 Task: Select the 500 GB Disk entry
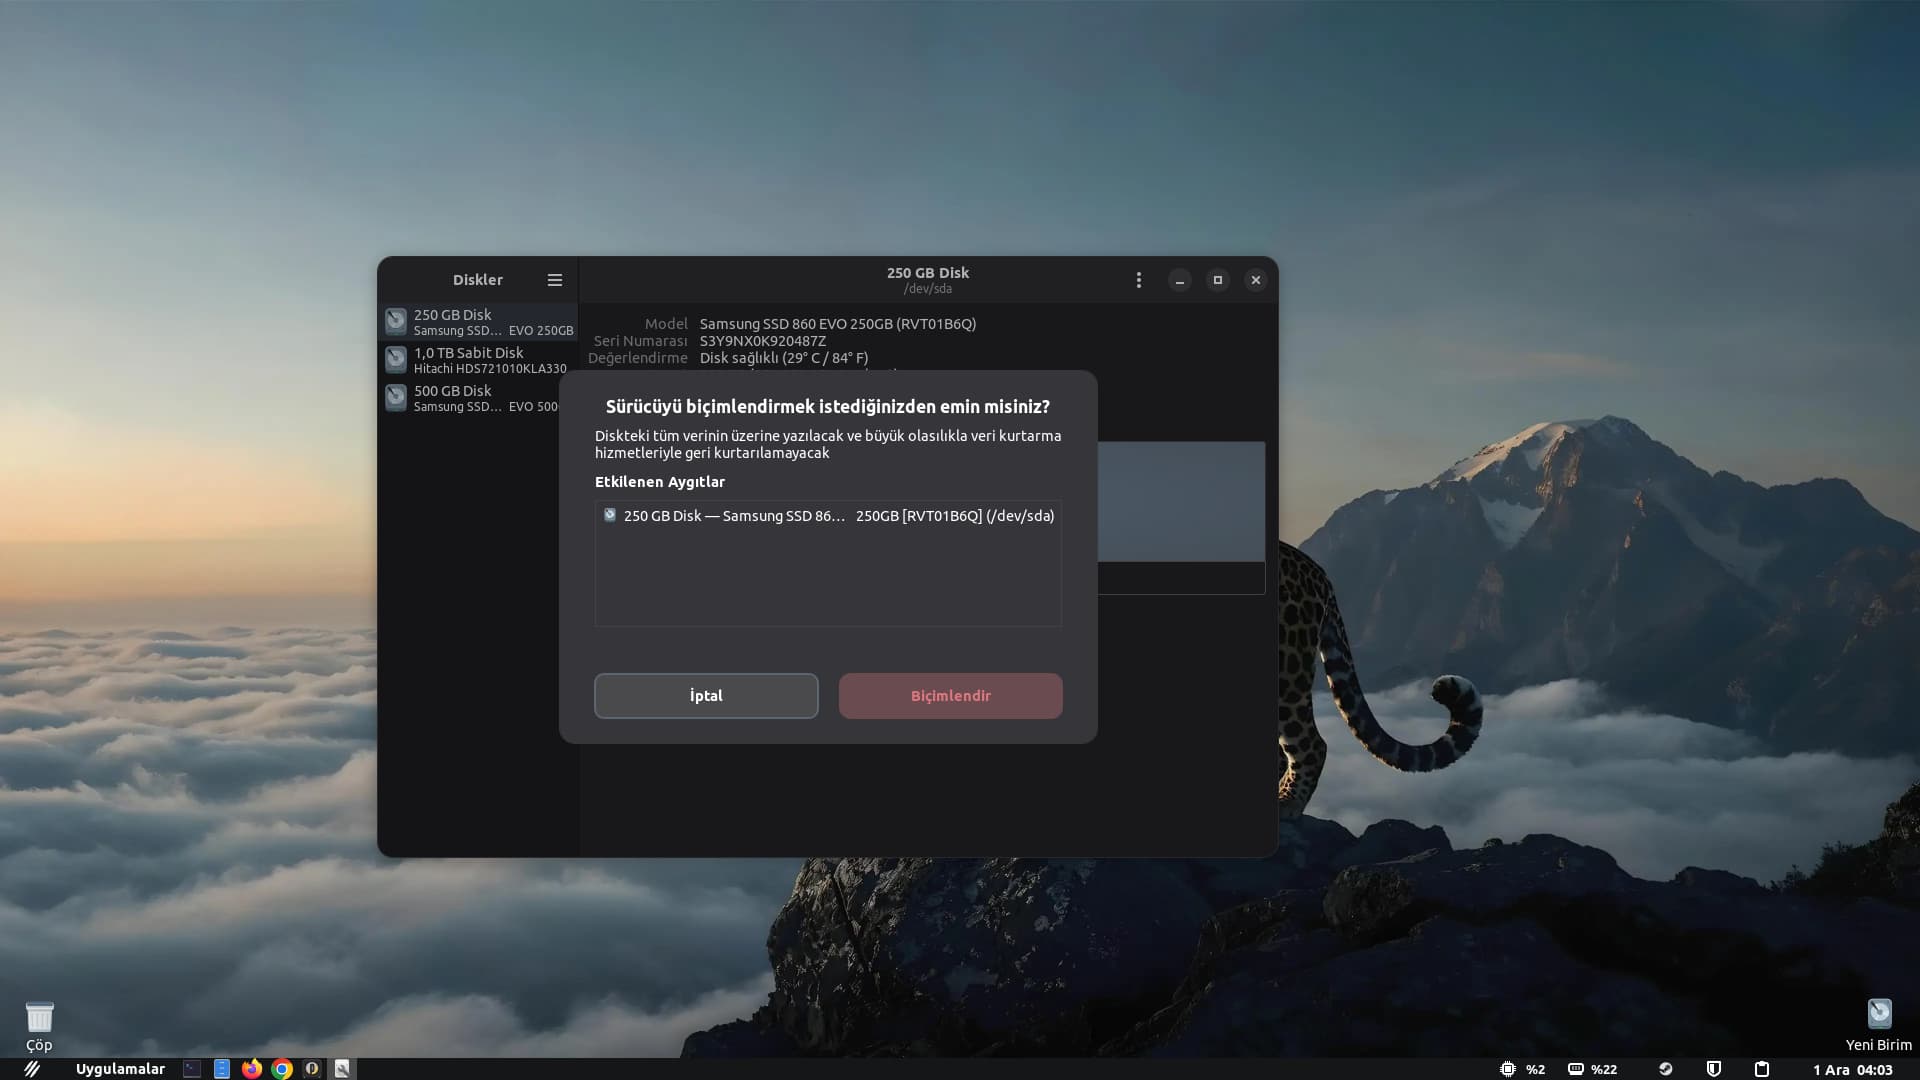click(480, 398)
